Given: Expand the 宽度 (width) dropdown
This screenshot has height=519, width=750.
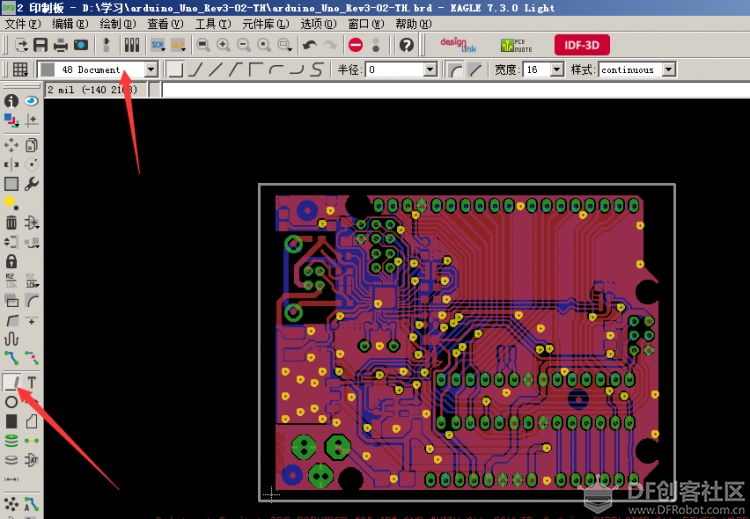Looking at the screenshot, I should pos(556,70).
